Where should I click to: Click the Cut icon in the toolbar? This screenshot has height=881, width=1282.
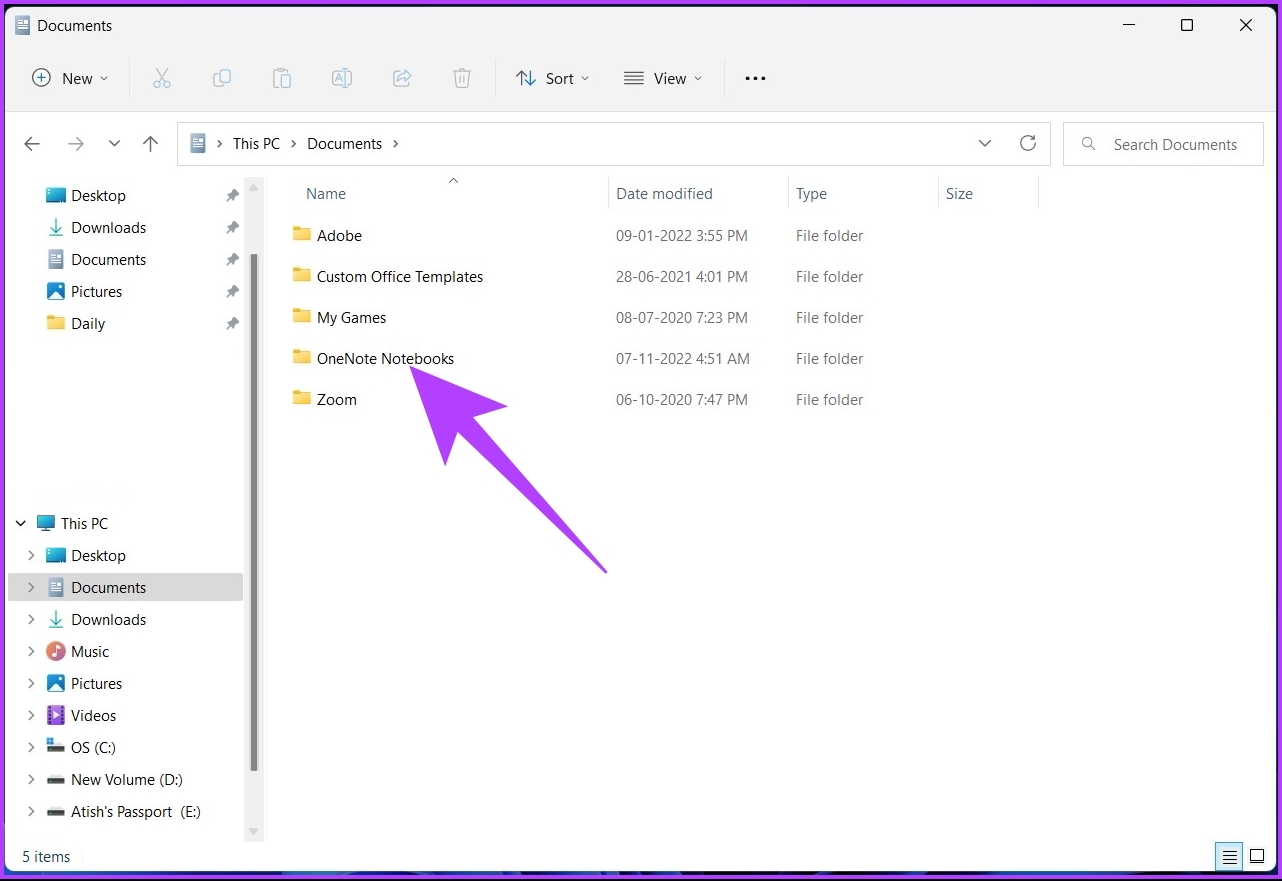(x=162, y=78)
